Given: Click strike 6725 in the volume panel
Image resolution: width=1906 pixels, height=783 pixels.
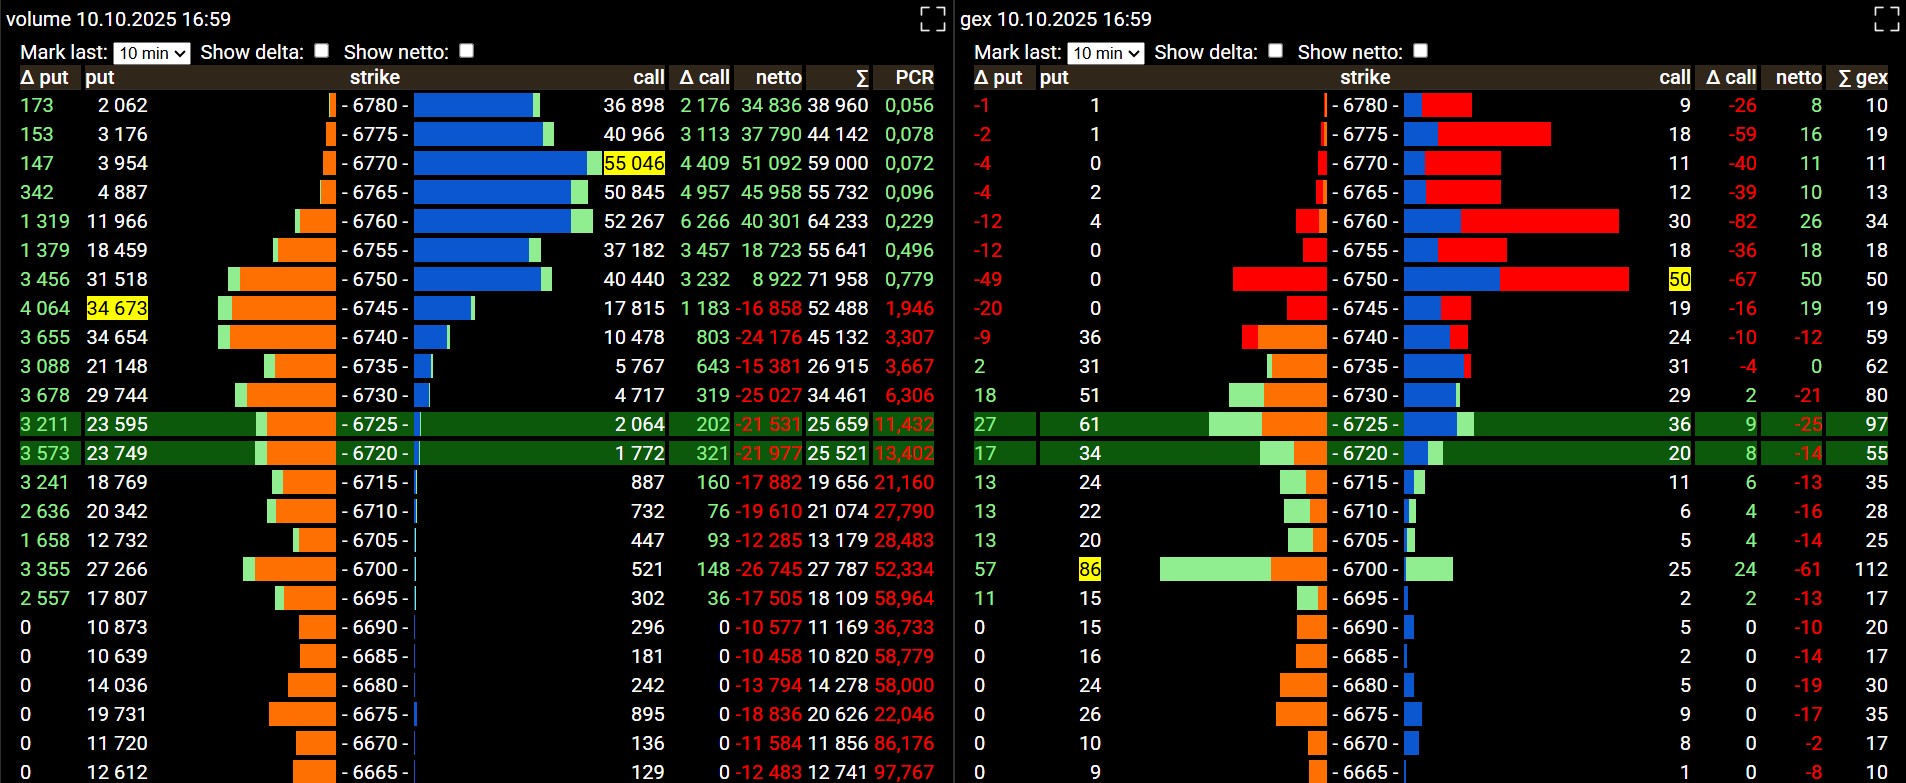Looking at the screenshot, I should 375,424.
